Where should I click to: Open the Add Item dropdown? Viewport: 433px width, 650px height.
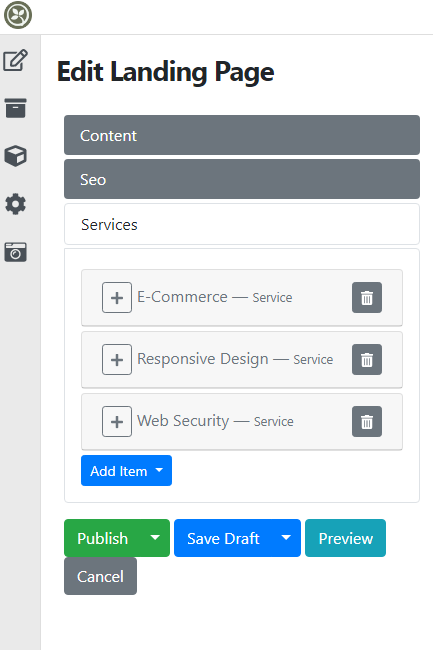[x=126, y=471]
